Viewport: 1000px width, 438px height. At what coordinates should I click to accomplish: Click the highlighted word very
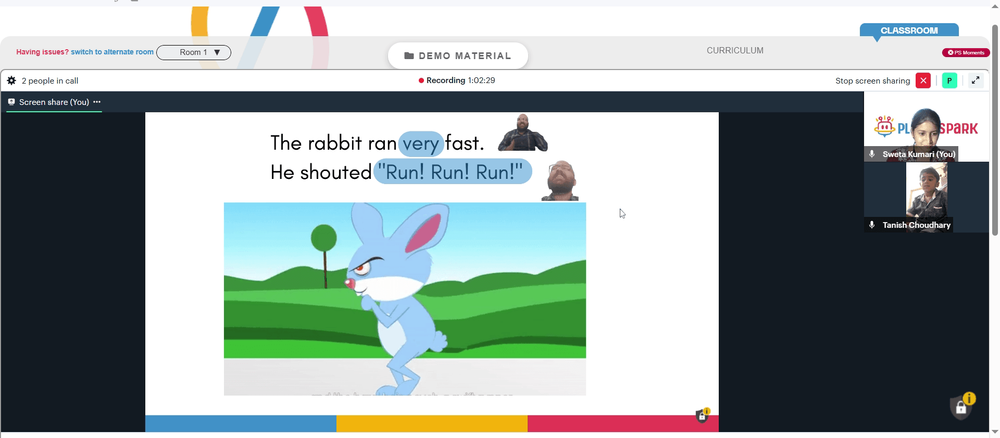click(x=421, y=143)
